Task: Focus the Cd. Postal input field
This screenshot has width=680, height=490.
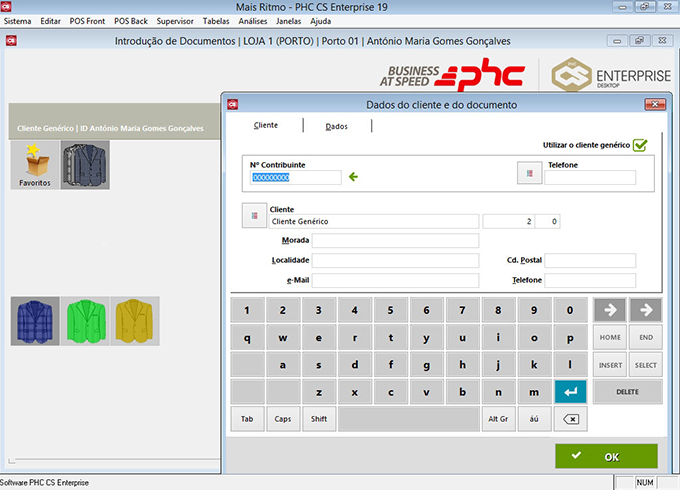Action: coord(590,261)
